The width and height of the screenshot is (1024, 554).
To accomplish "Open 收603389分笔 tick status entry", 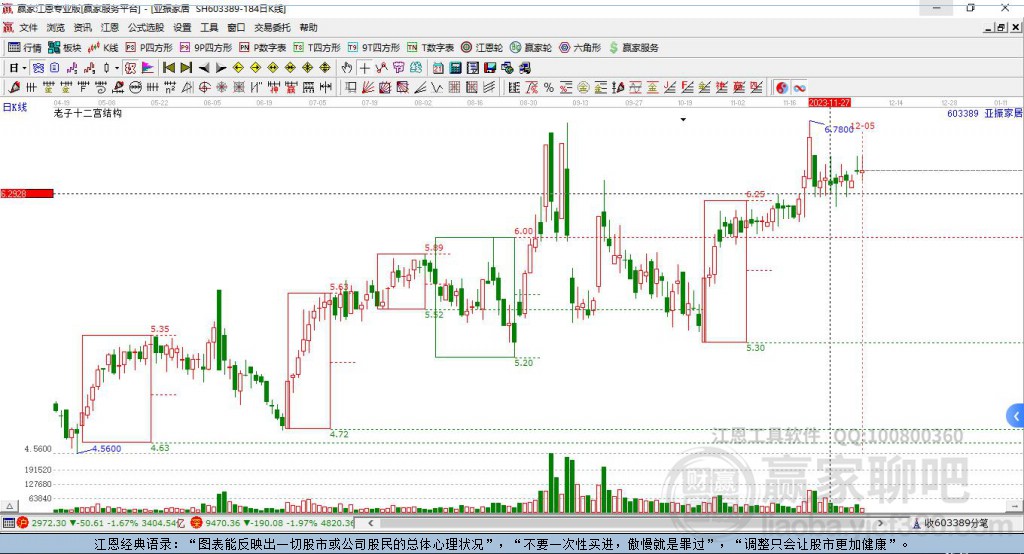I will 951,523.
